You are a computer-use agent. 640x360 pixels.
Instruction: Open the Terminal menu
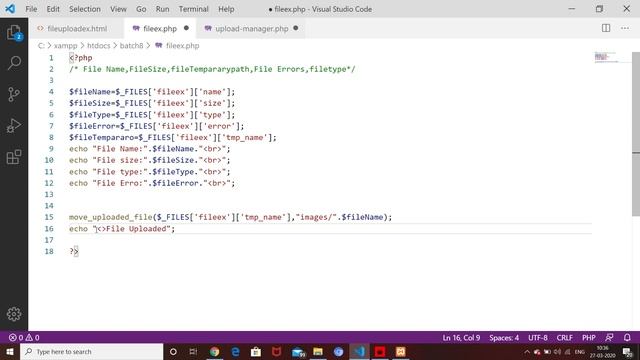click(193, 9)
